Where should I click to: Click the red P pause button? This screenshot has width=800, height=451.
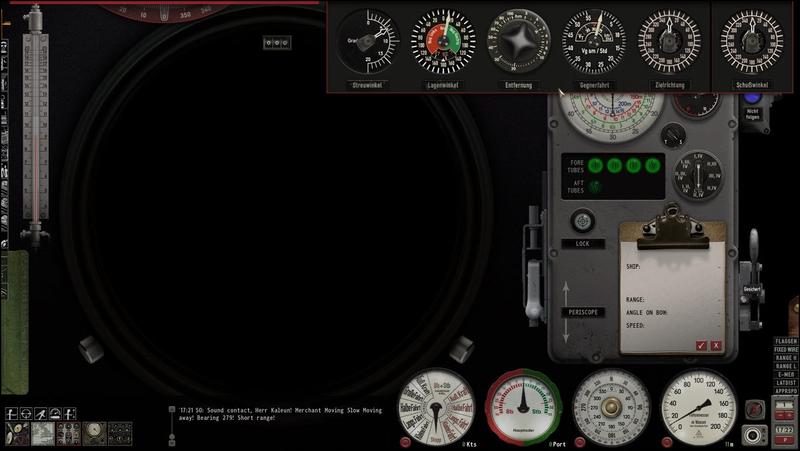(785, 440)
